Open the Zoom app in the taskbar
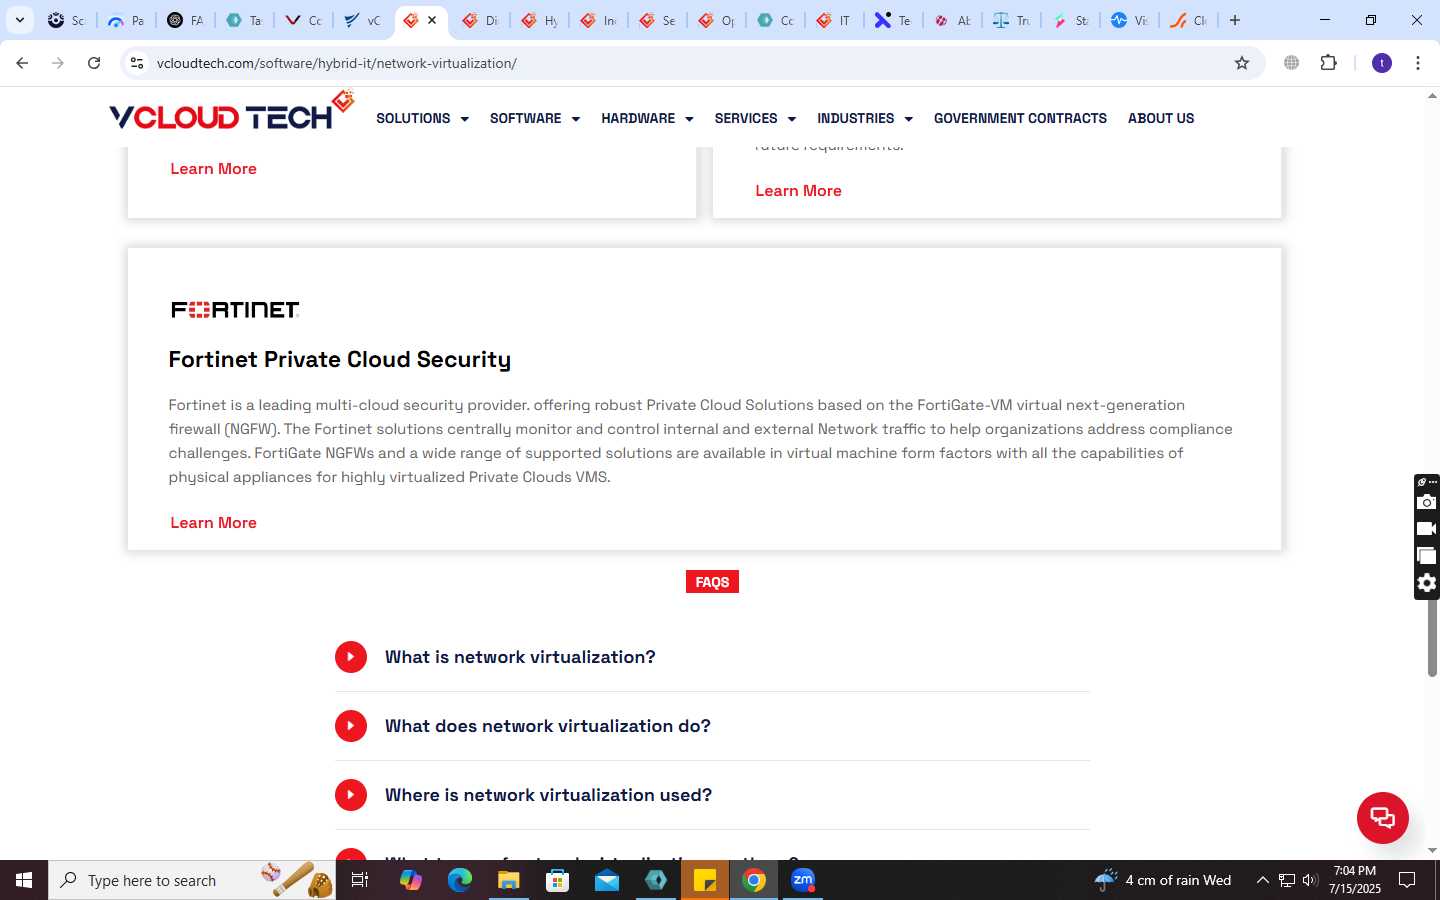 [803, 880]
